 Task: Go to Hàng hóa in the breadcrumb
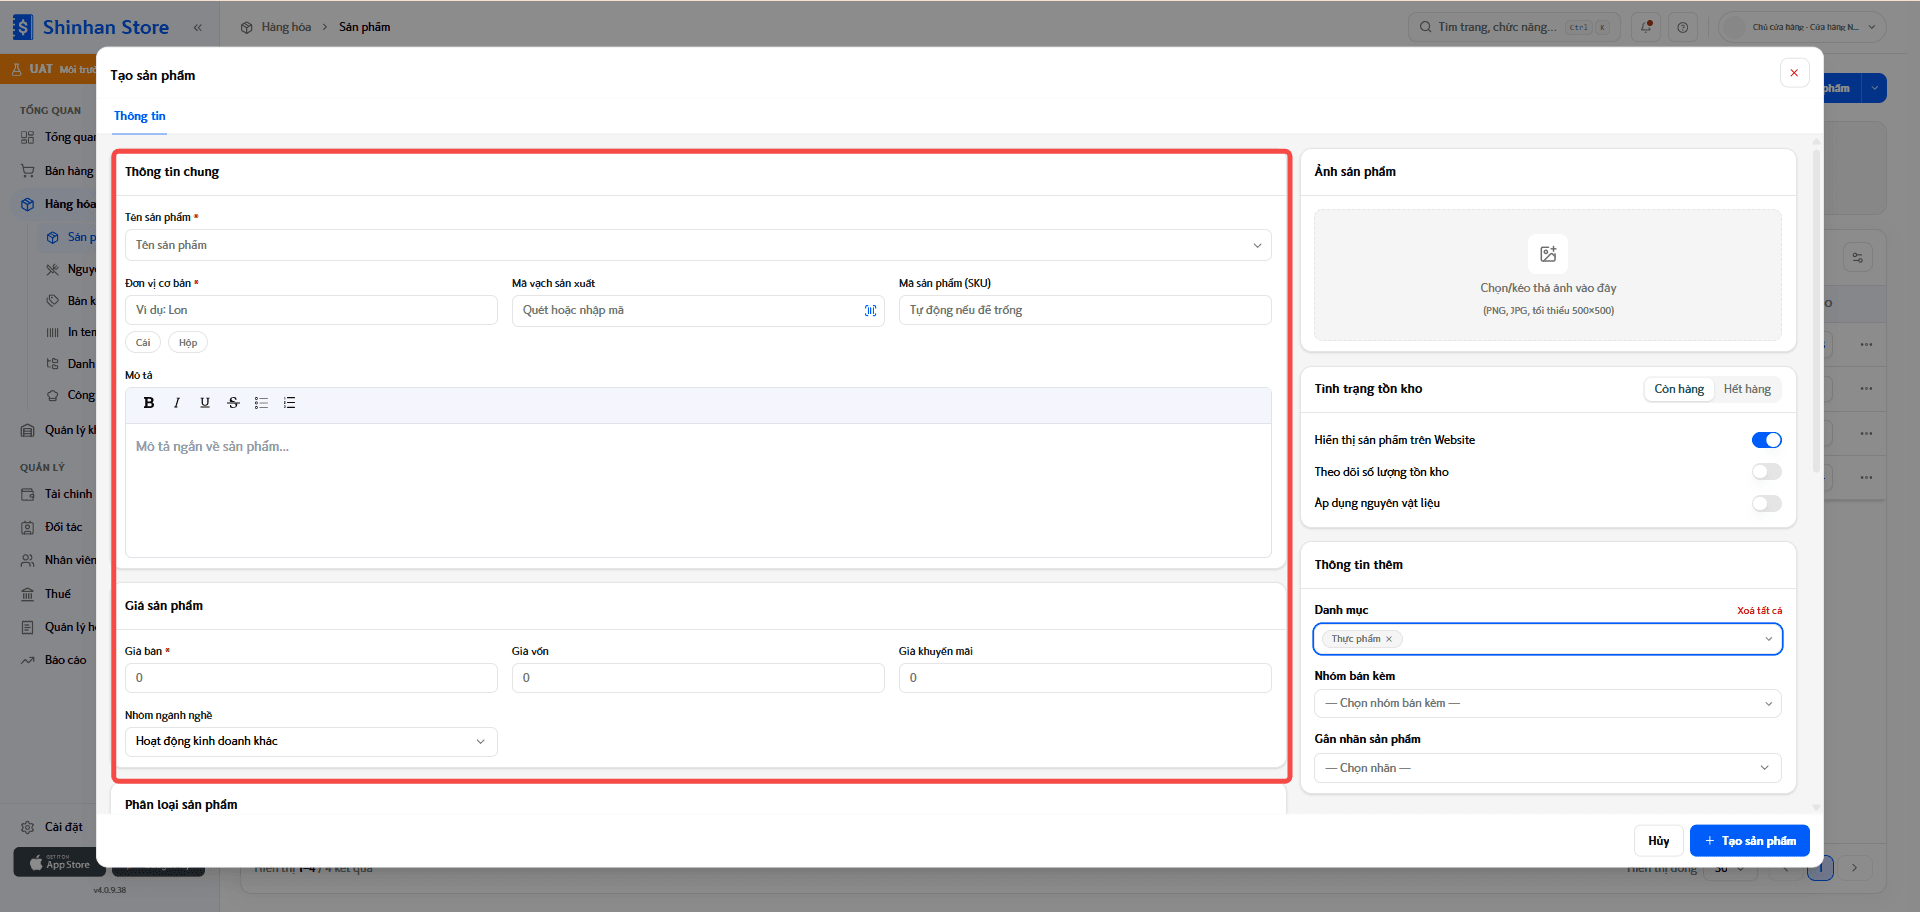coord(286,27)
